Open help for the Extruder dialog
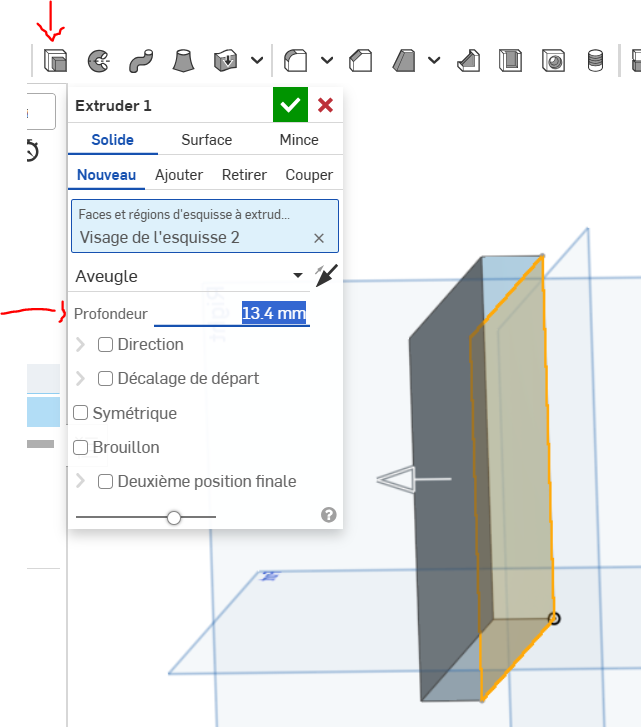Viewport: 641px width, 727px height. coord(329,515)
